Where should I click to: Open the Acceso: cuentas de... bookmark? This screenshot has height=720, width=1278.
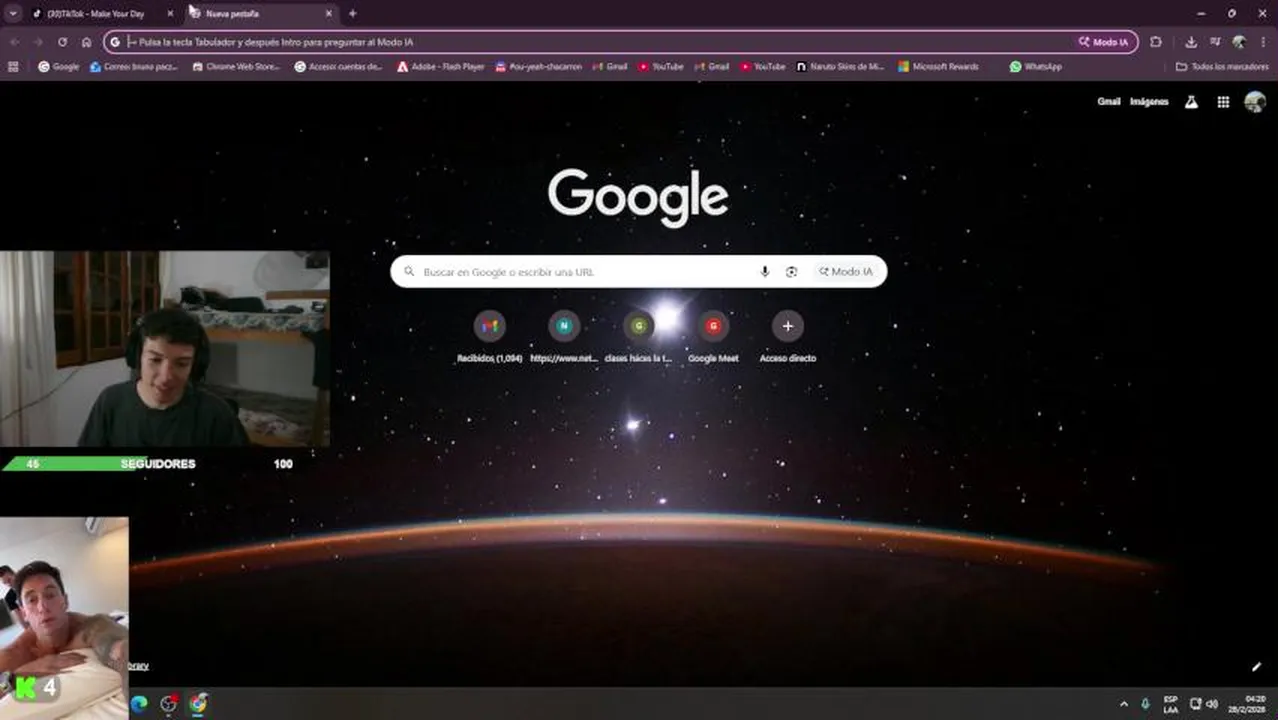pyautogui.click(x=339, y=67)
